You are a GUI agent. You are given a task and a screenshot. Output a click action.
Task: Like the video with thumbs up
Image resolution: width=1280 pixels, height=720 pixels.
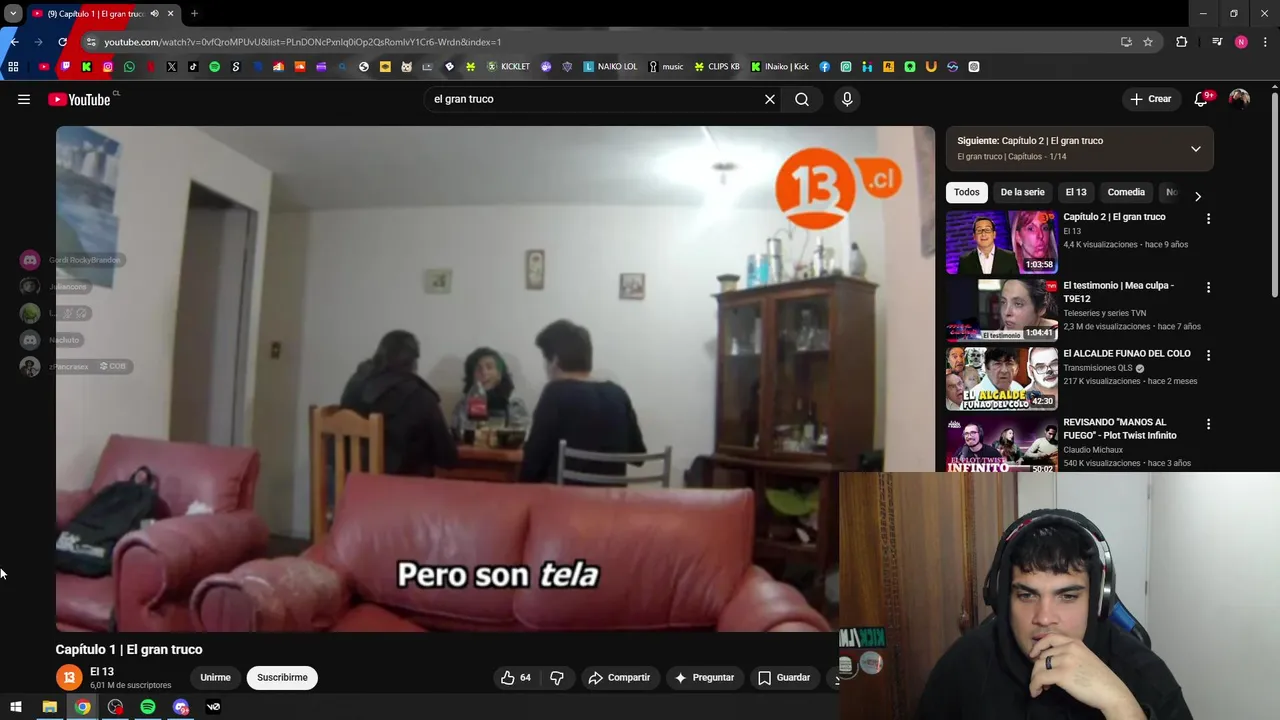(516, 678)
